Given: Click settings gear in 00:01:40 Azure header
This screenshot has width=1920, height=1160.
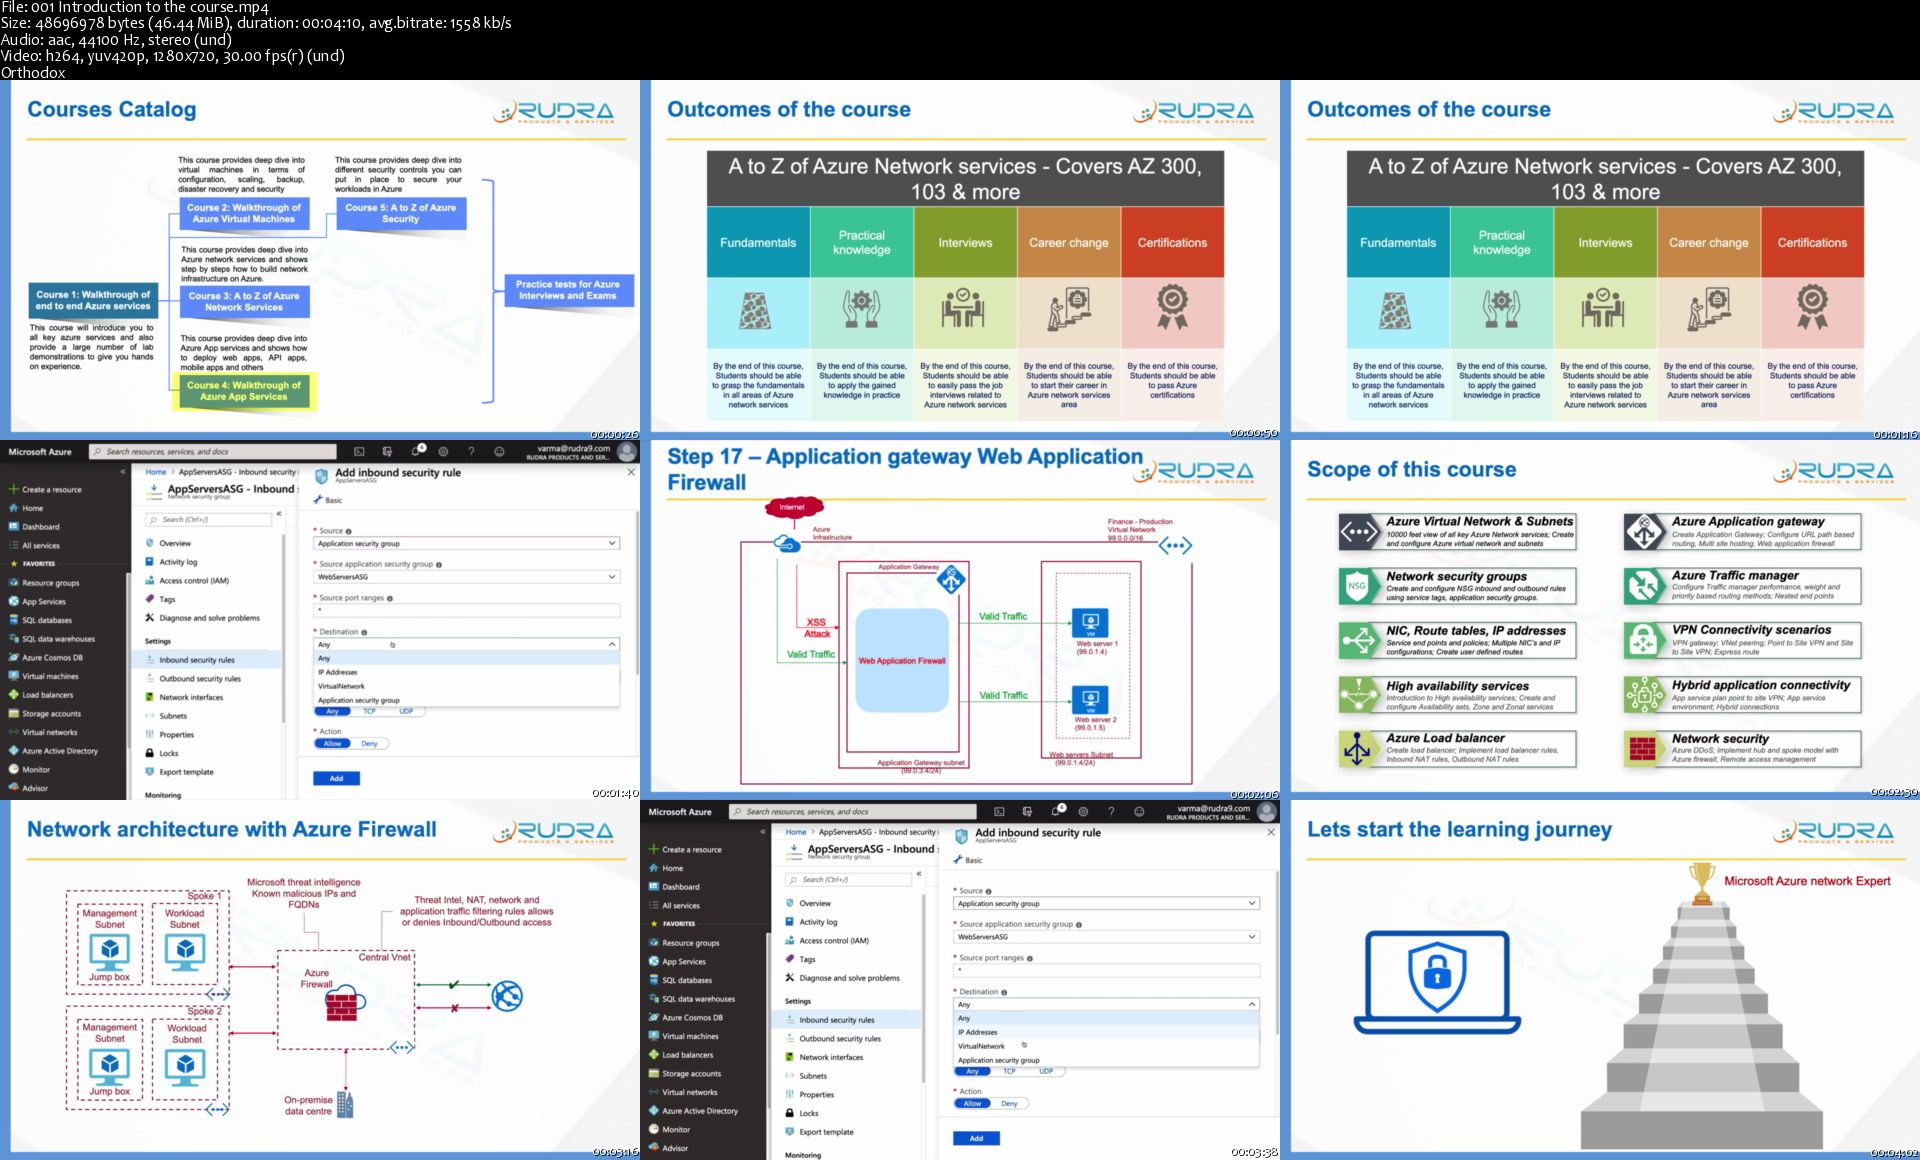Looking at the screenshot, I should pos(443,452).
